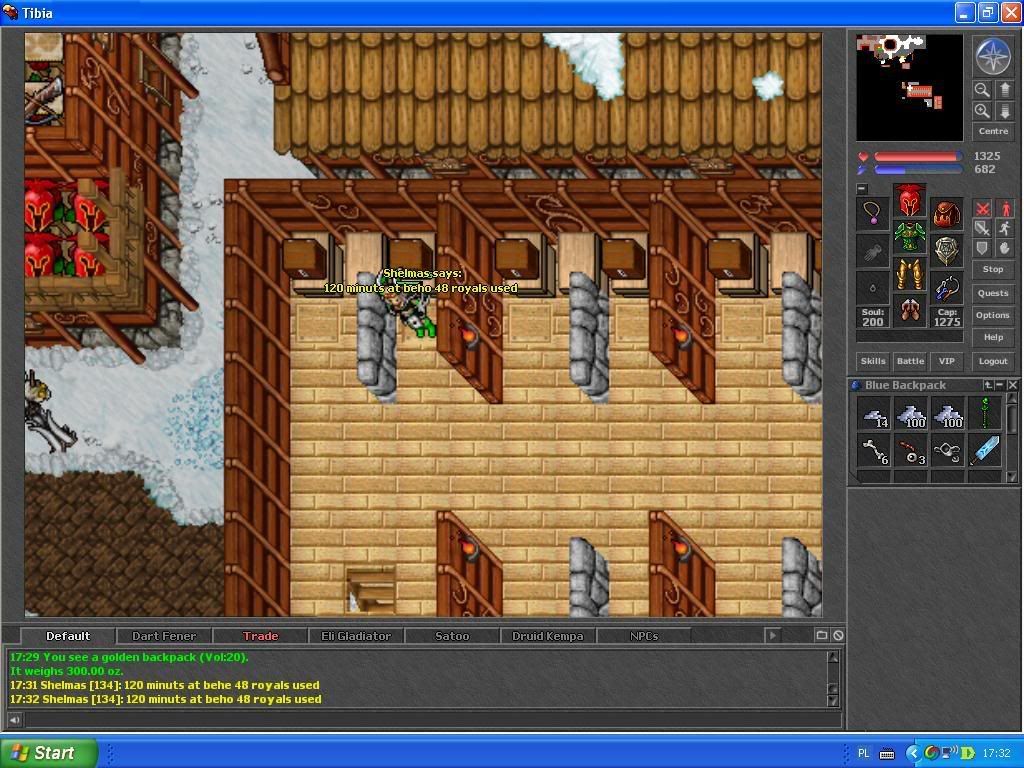This screenshot has width=1024, height=768.
Task: Show more chat tabs with right arrow
Action: pyautogui.click(x=773, y=635)
